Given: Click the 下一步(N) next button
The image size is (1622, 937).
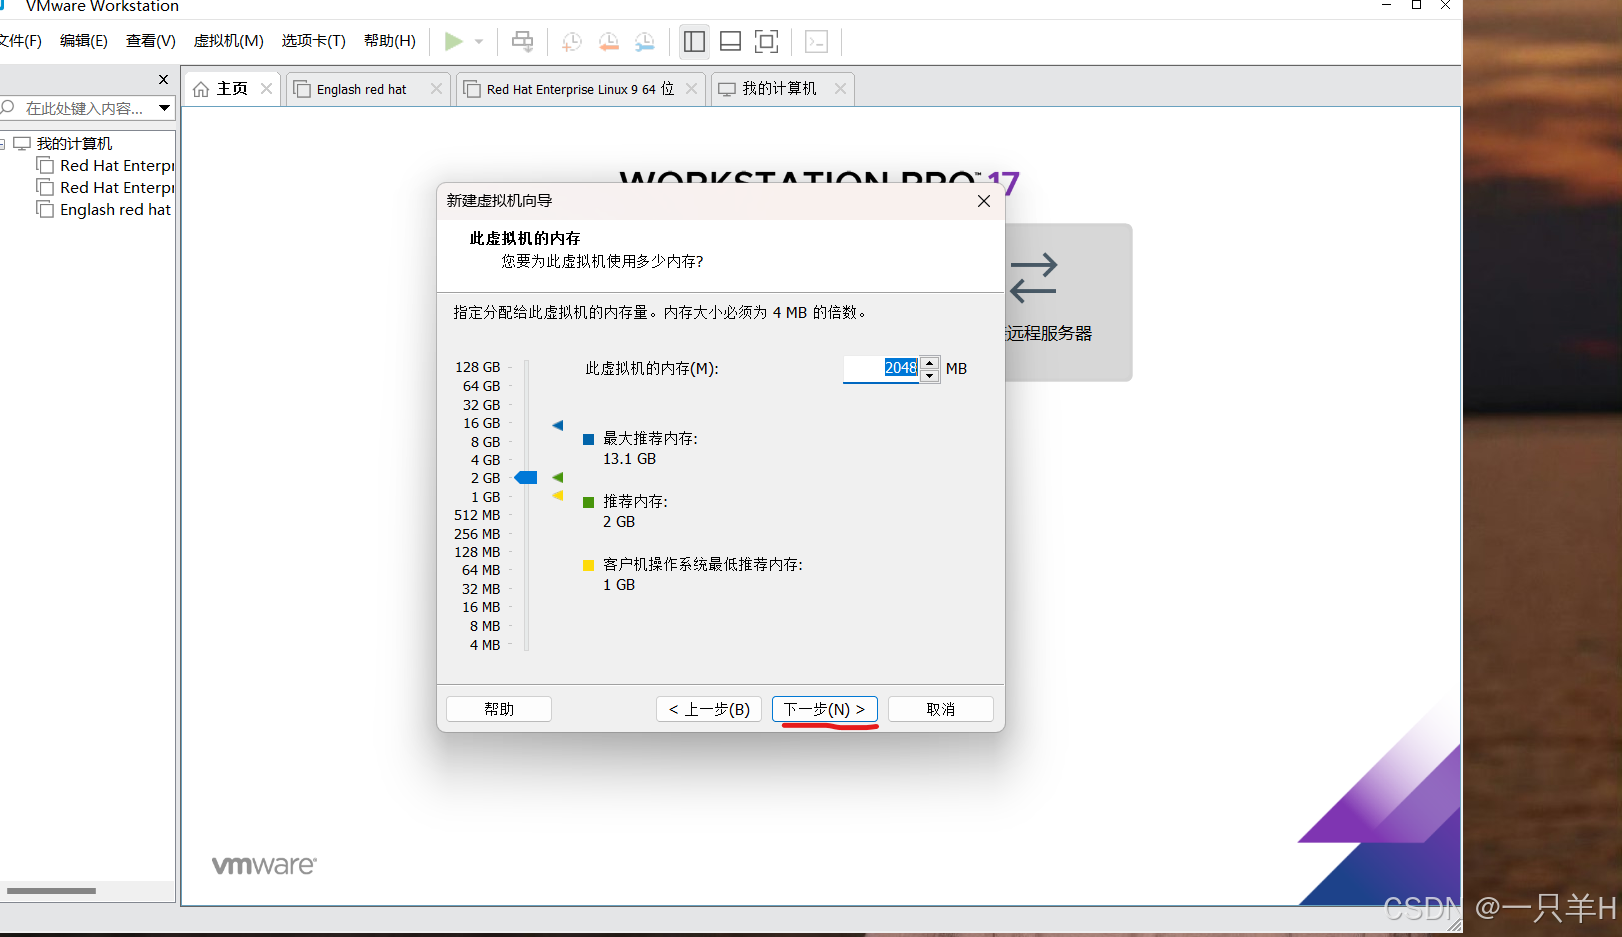Looking at the screenshot, I should 825,709.
